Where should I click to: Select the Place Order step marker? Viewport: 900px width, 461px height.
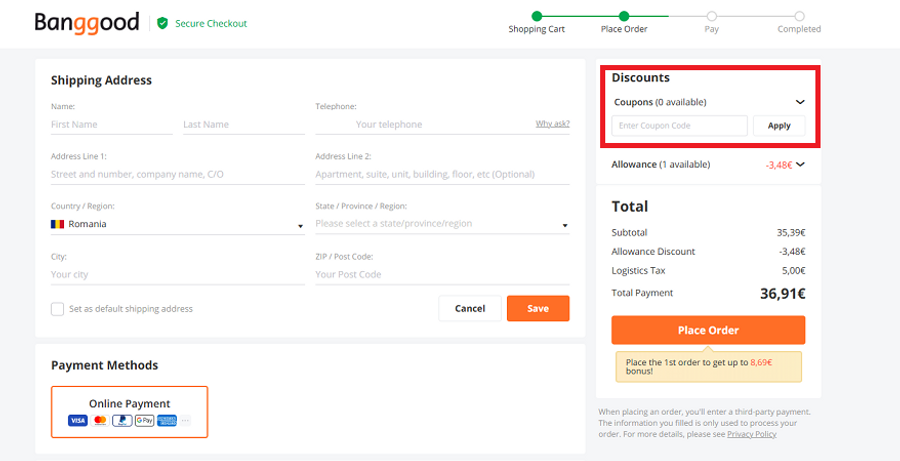624,16
